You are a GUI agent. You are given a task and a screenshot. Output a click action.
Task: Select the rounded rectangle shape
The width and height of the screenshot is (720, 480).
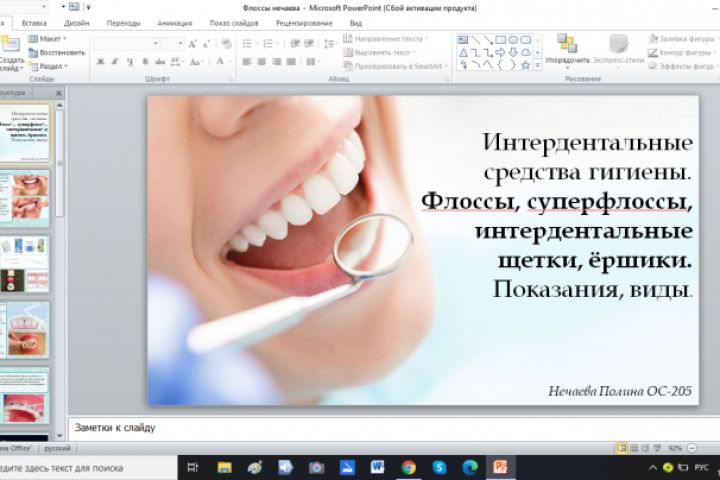coord(526,40)
